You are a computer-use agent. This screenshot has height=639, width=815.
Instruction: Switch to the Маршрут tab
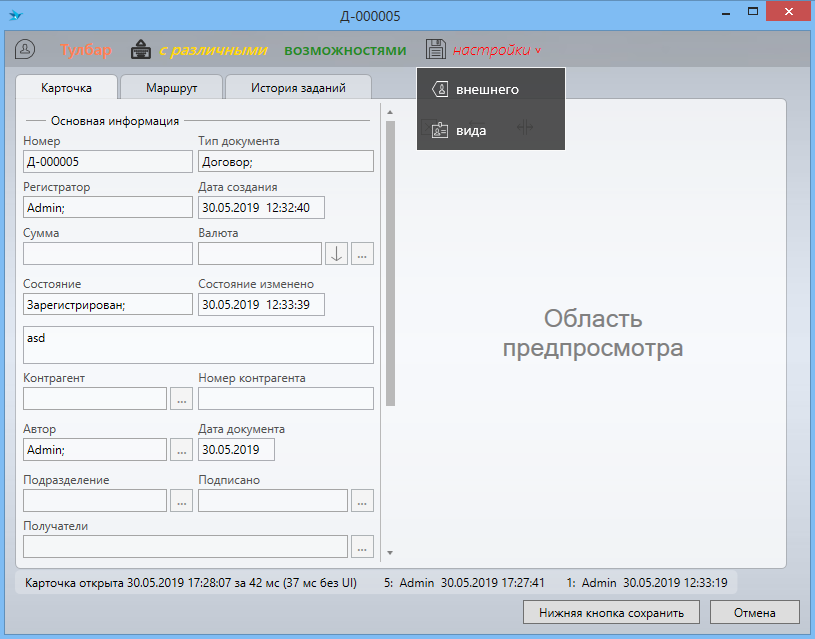[x=171, y=88]
